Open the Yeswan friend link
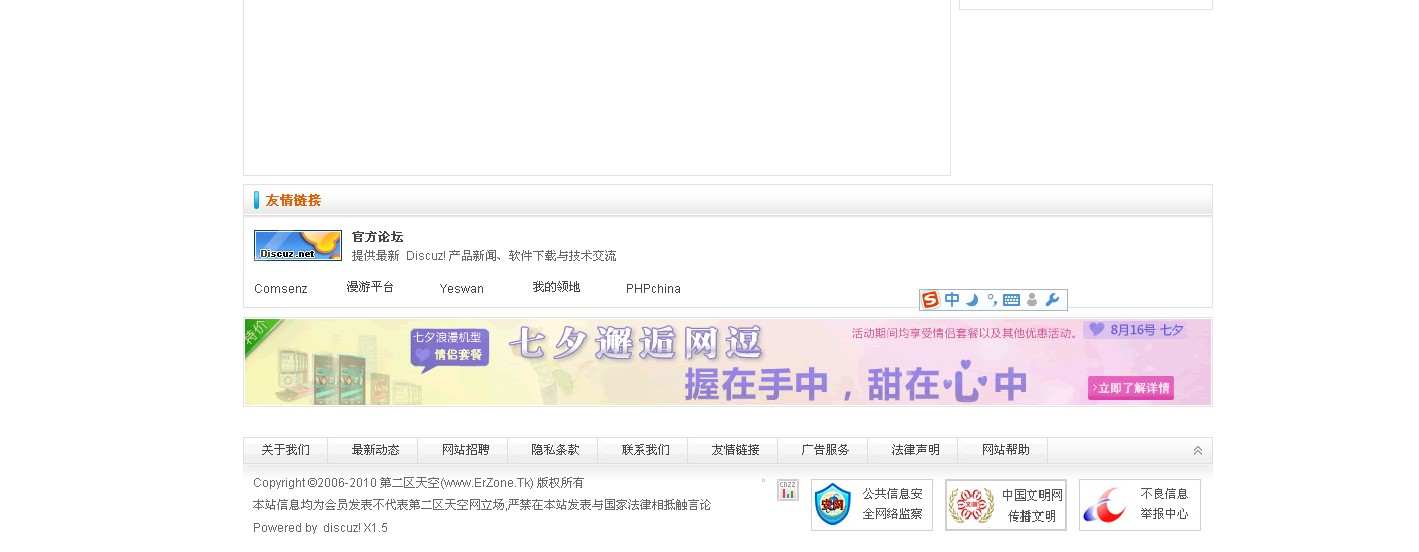 click(x=462, y=289)
